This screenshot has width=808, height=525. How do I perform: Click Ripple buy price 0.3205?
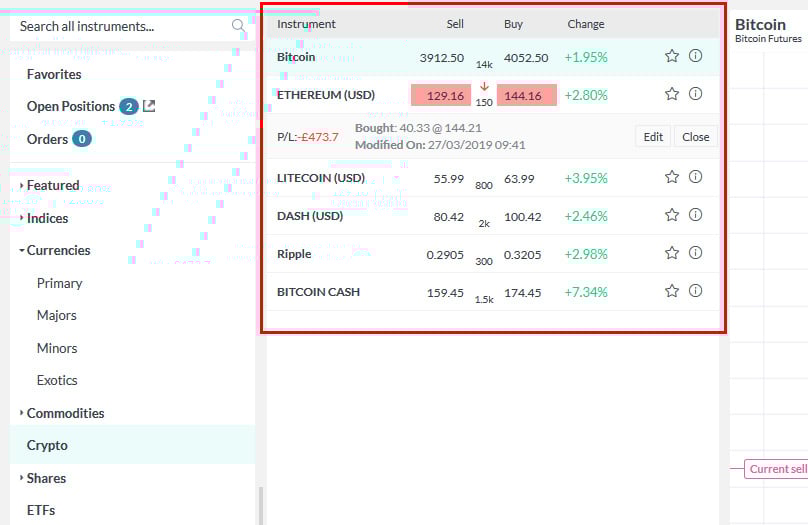(523, 255)
